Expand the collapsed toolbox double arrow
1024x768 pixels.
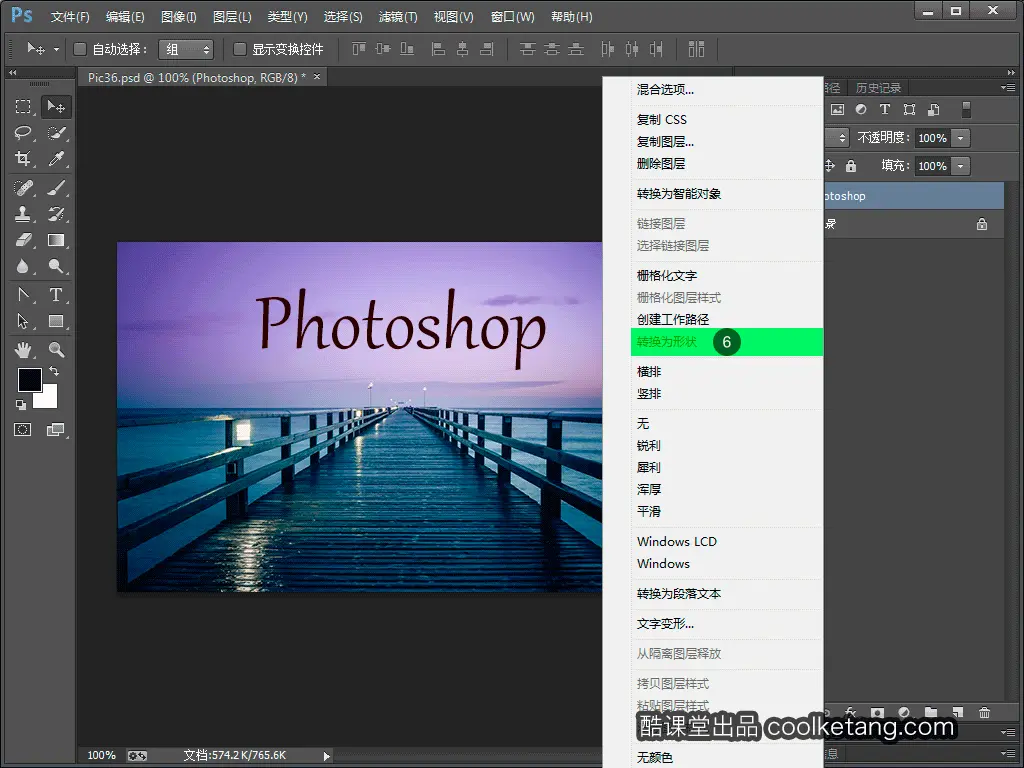click(12, 72)
